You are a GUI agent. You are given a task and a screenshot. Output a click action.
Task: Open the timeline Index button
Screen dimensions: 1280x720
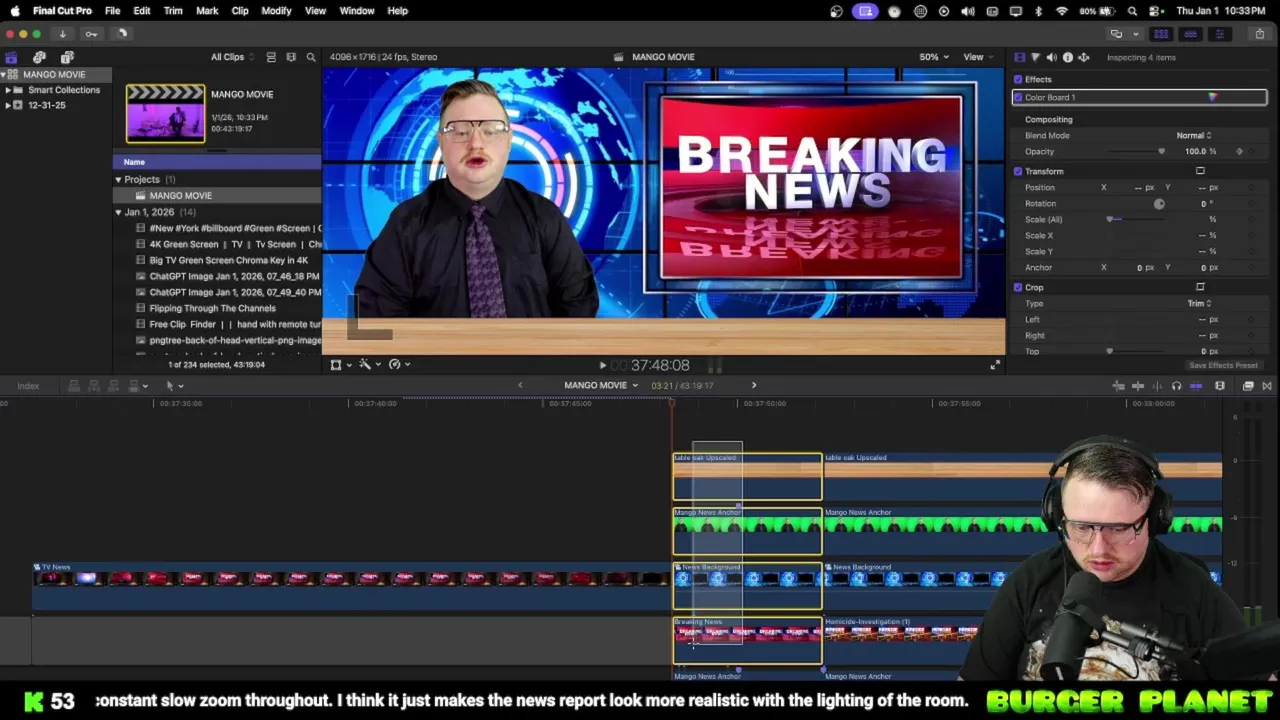pos(28,386)
